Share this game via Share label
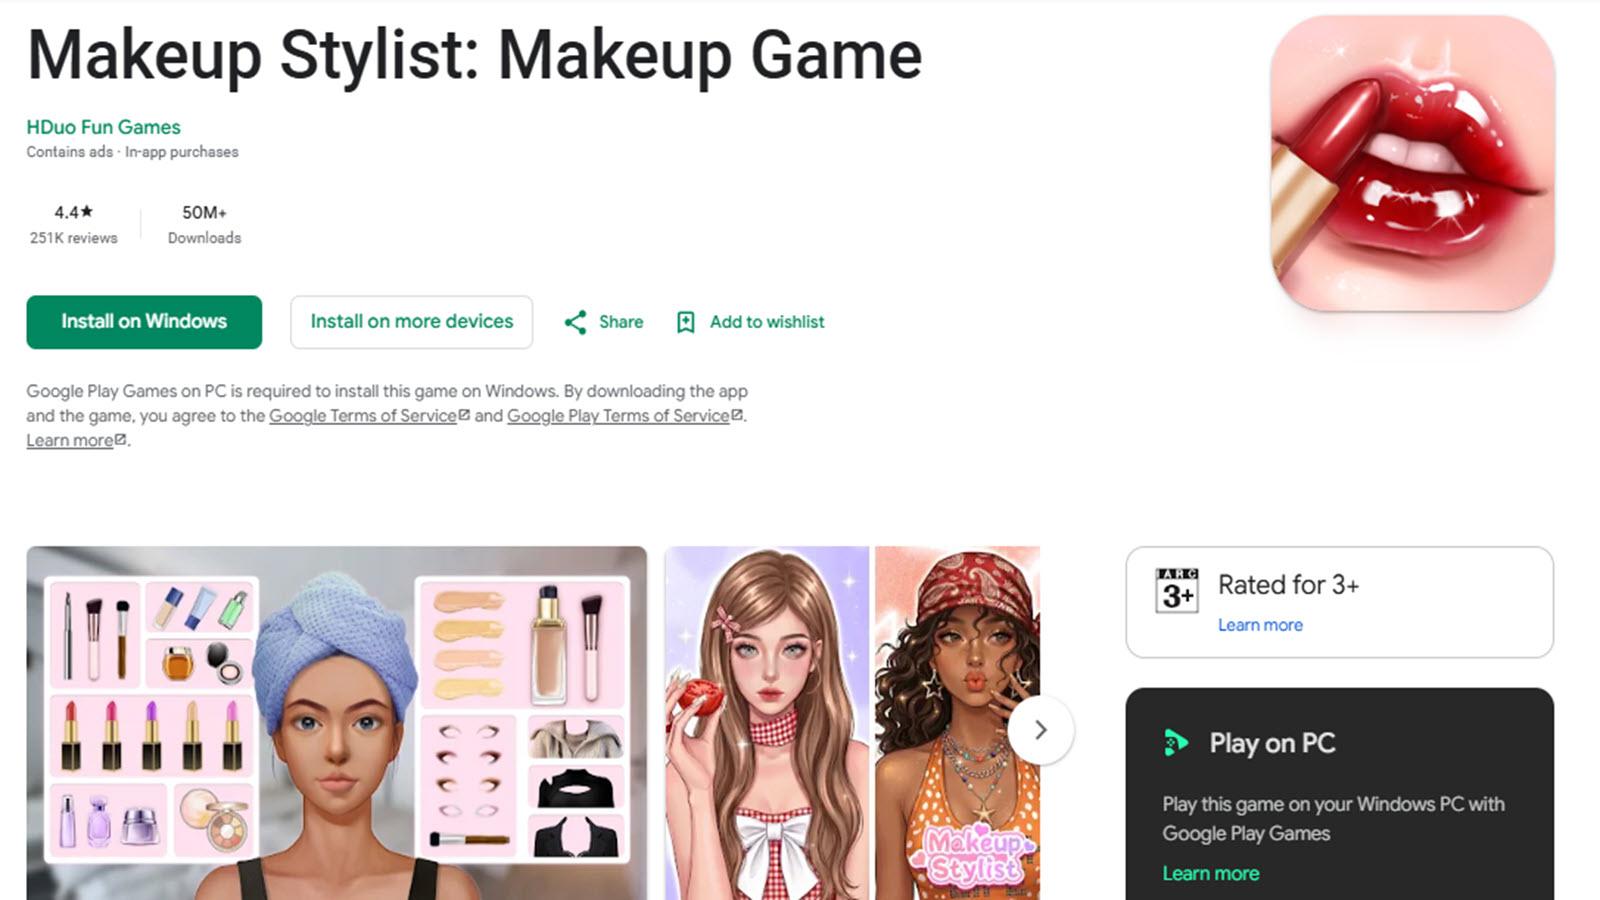Image resolution: width=1600 pixels, height=900 pixels. [x=621, y=322]
